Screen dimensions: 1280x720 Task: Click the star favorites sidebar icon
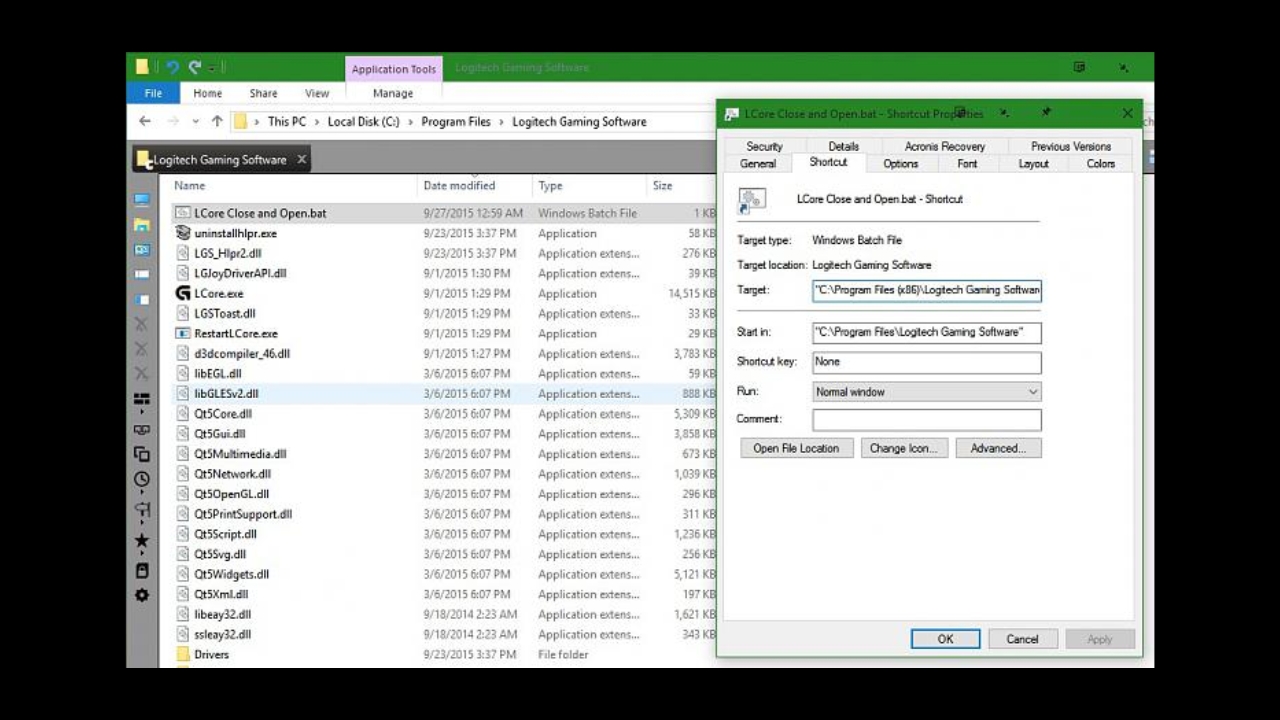click(x=142, y=541)
